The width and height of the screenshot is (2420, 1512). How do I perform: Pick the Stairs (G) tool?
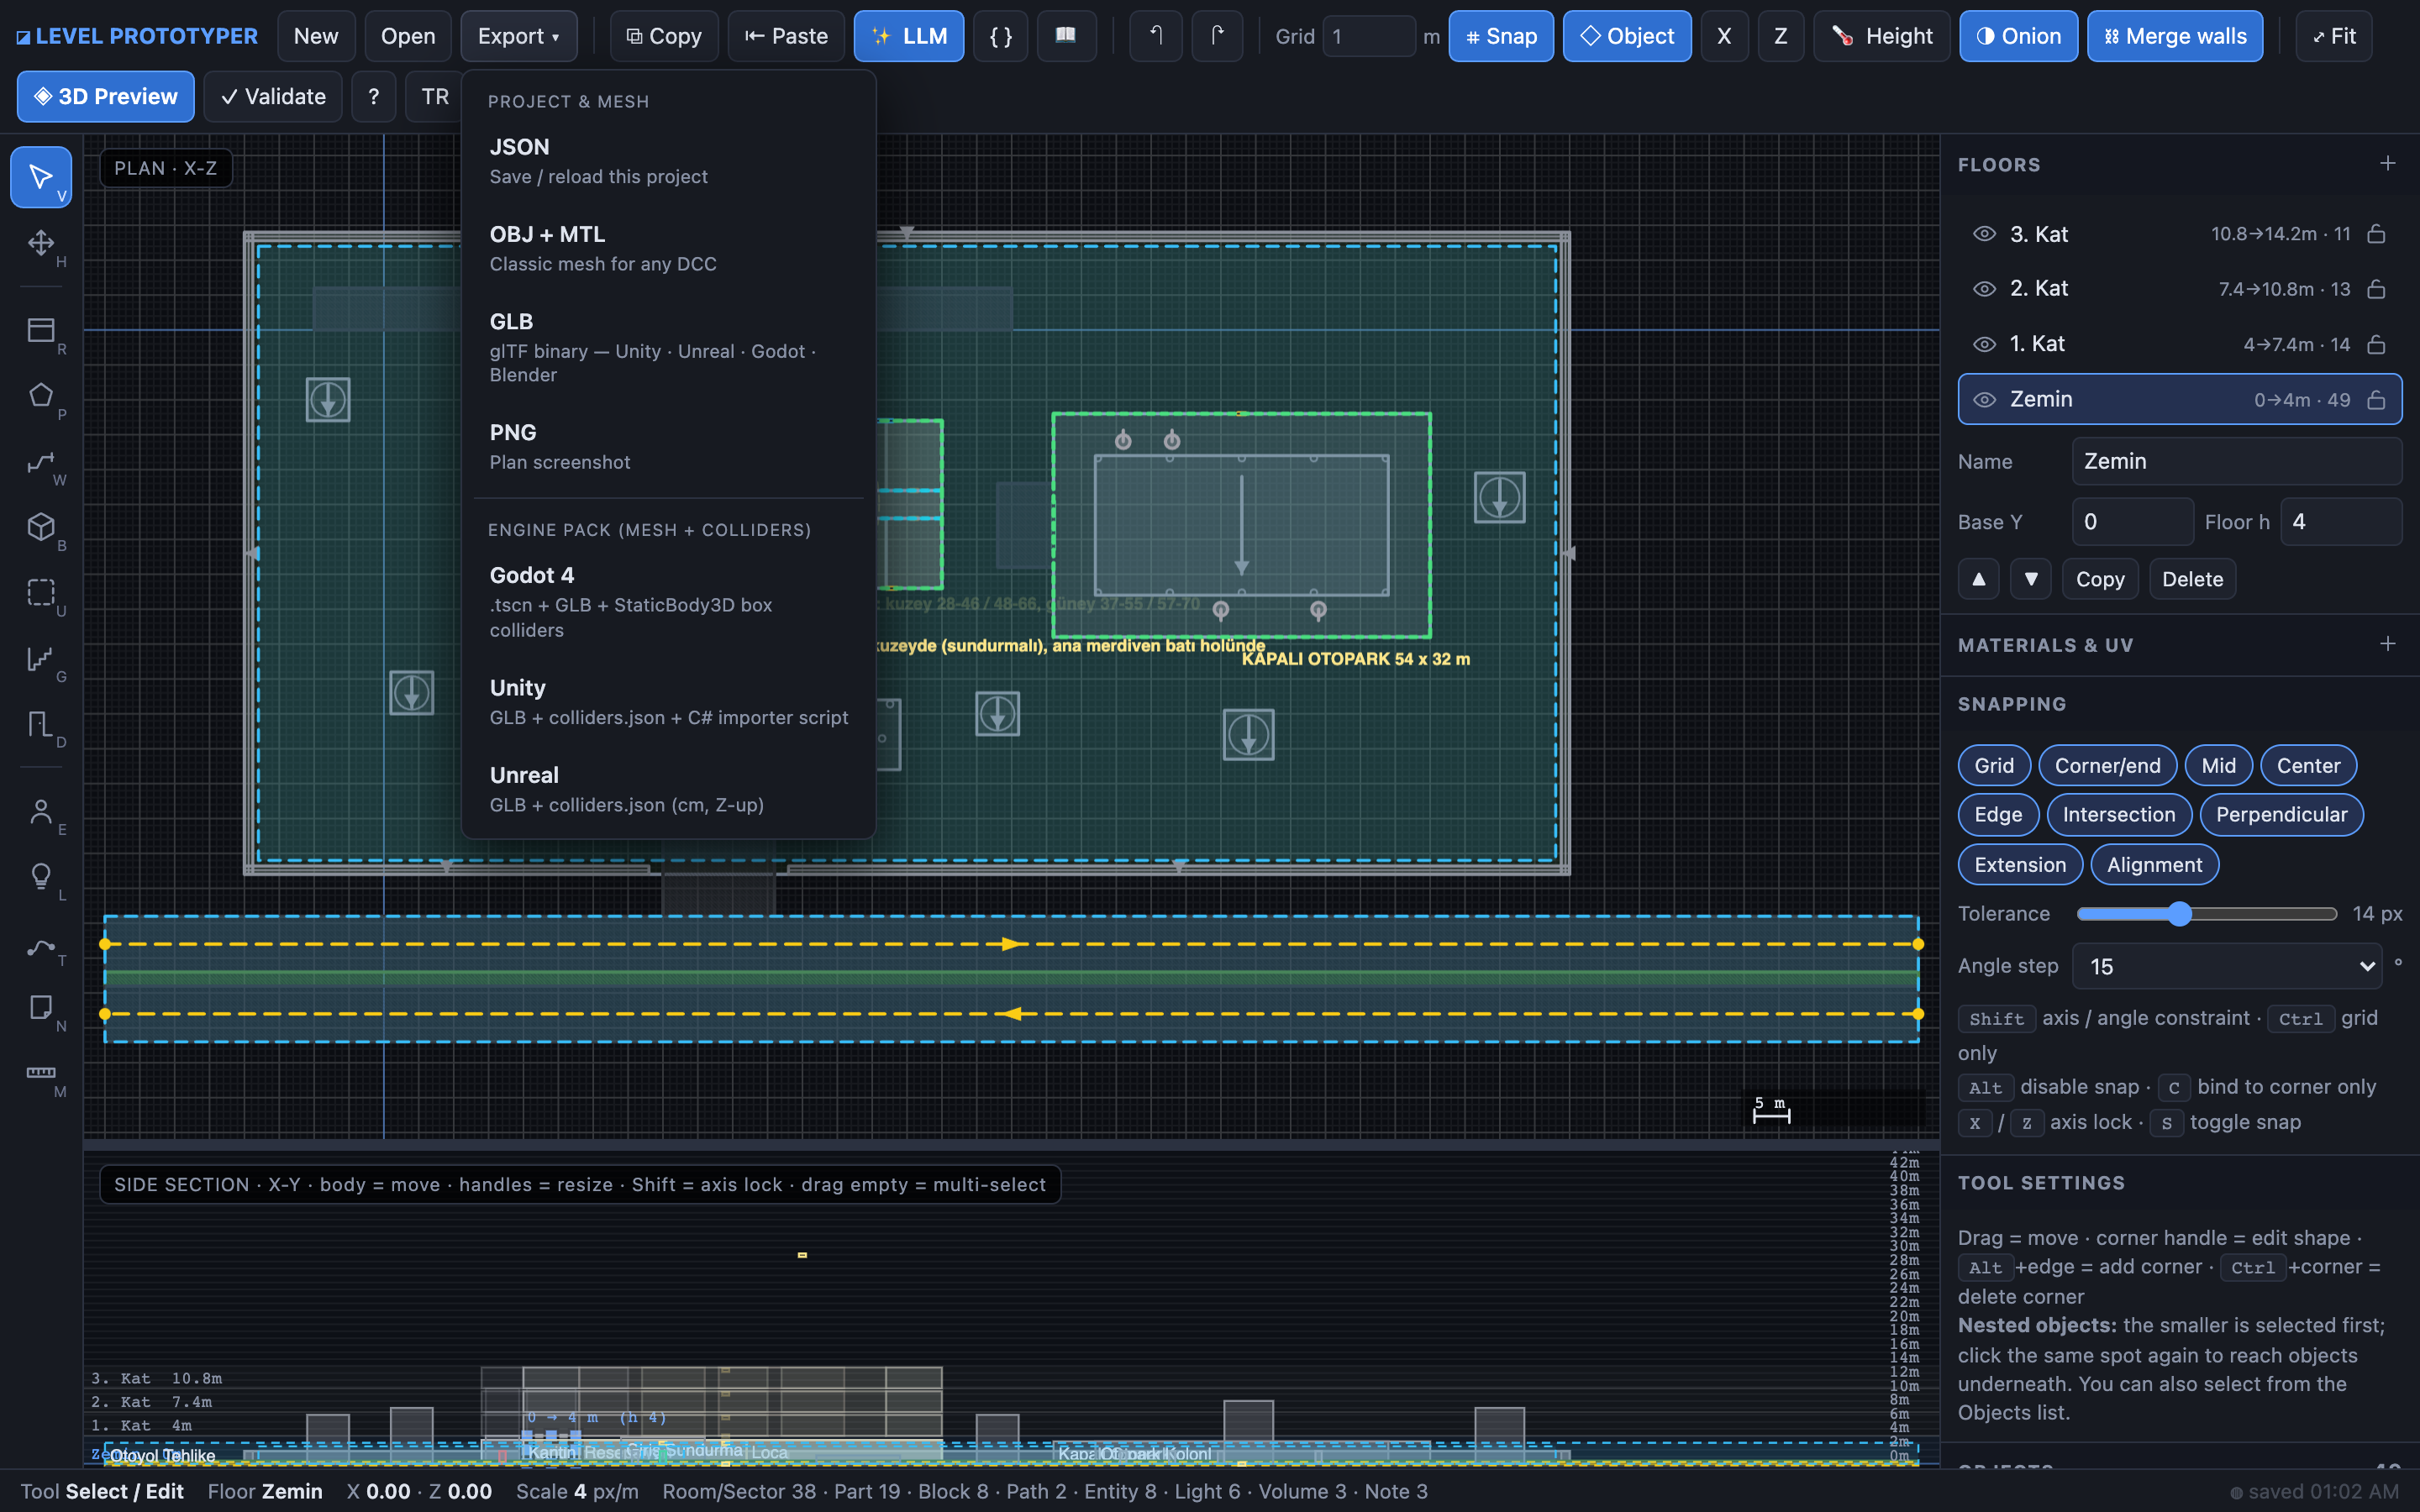[41, 658]
